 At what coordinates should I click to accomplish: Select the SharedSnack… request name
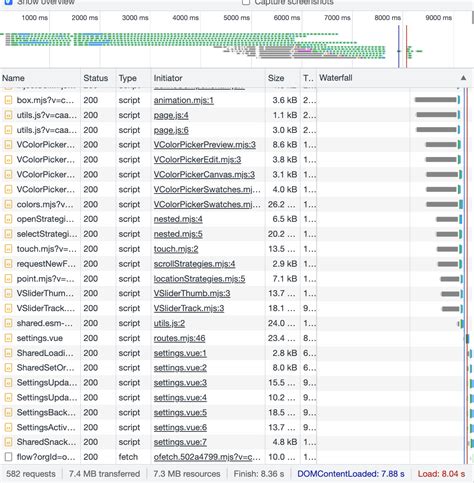(46, 442)
